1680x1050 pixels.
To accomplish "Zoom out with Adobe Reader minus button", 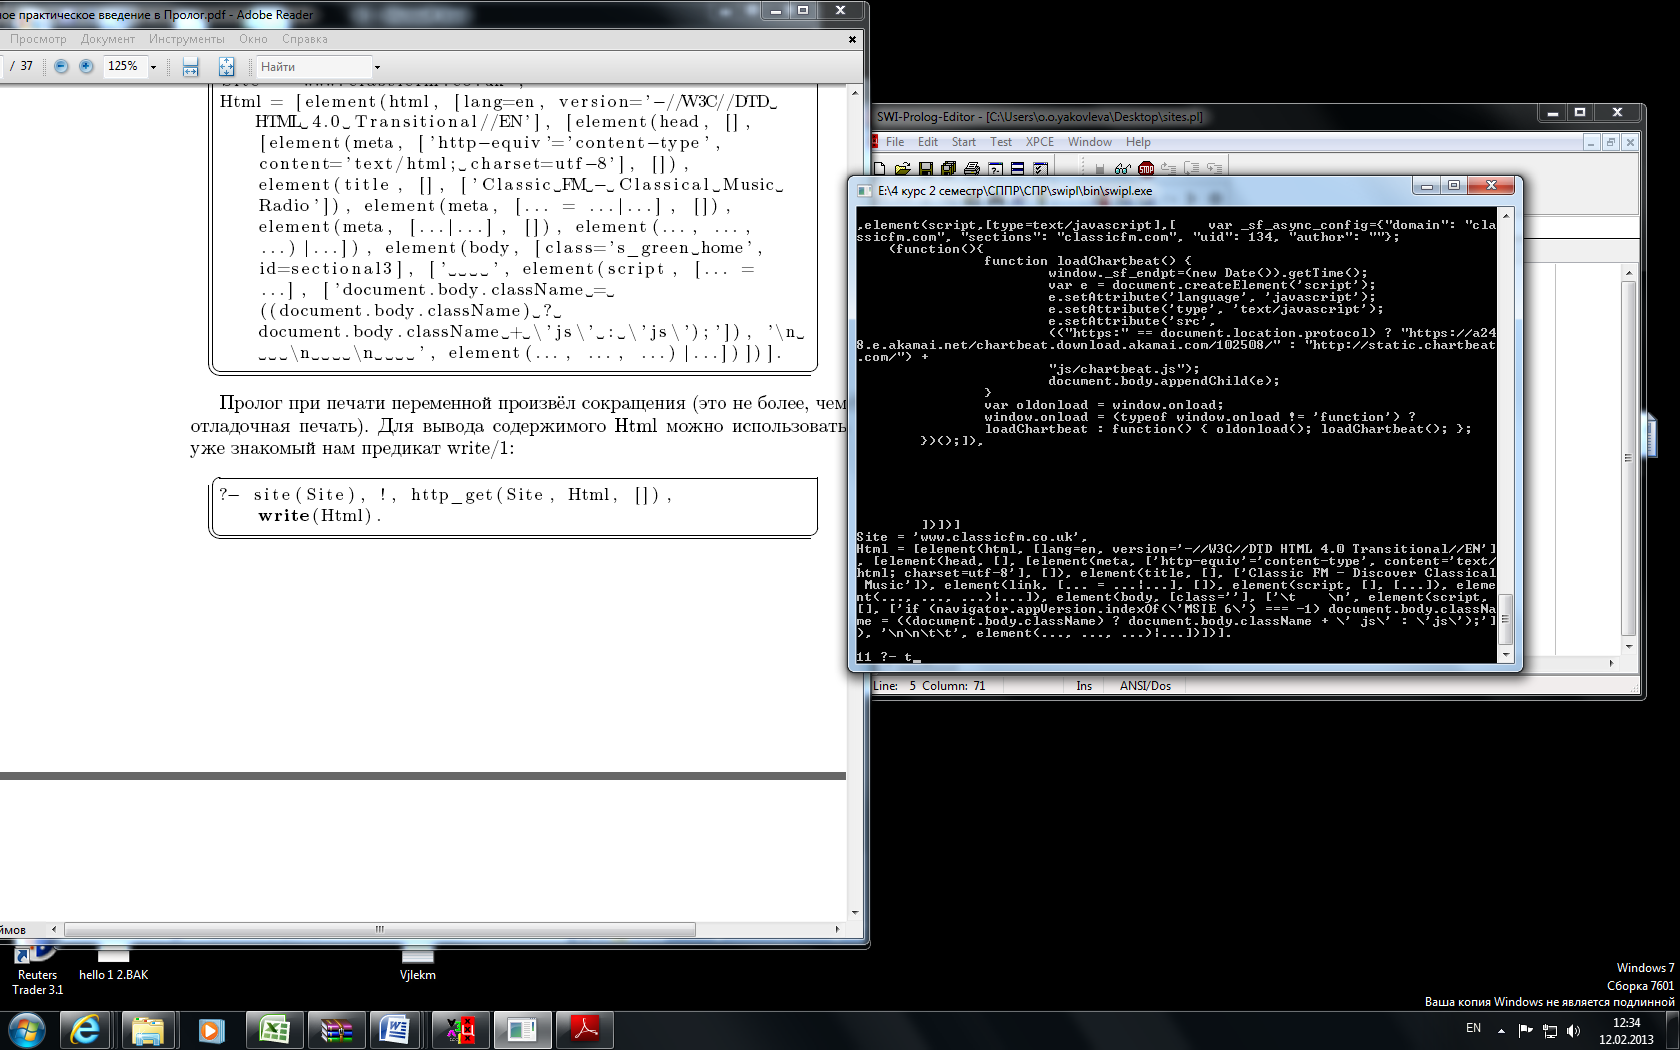I will (x=61, y=66).
